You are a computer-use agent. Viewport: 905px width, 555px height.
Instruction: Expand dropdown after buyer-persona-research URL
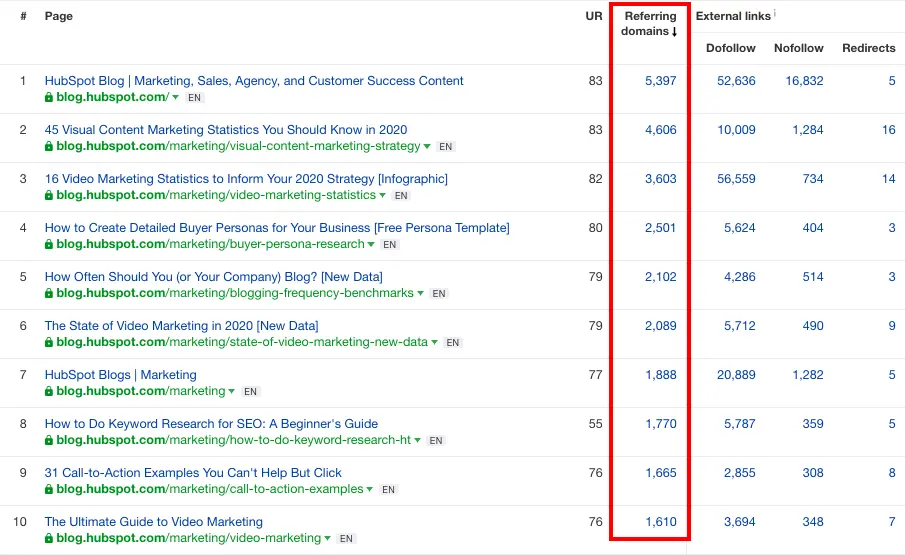371,245
